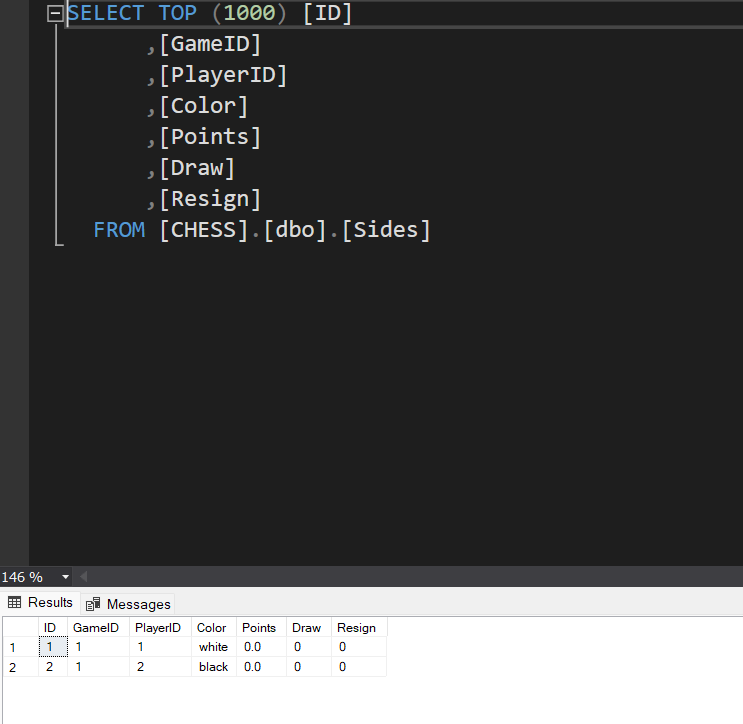Click the FROM keyword in the query

[x=119, y=230]
